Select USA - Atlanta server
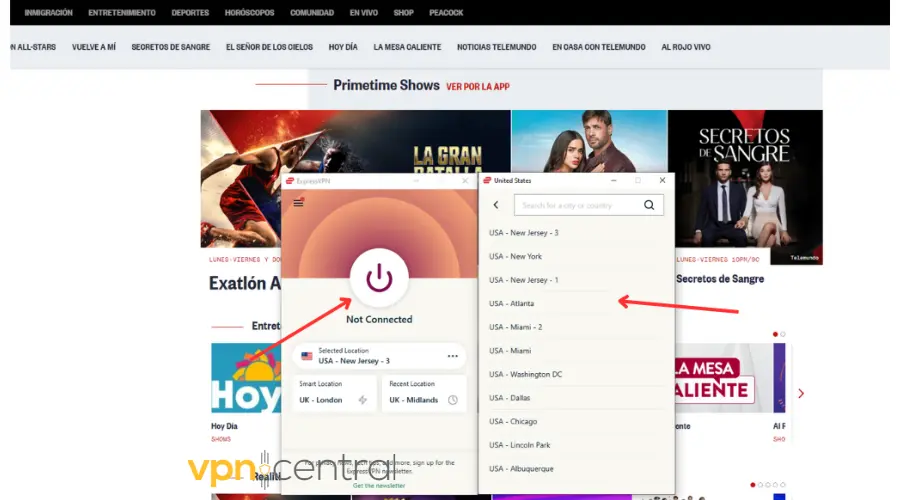 tap(576, 303)
